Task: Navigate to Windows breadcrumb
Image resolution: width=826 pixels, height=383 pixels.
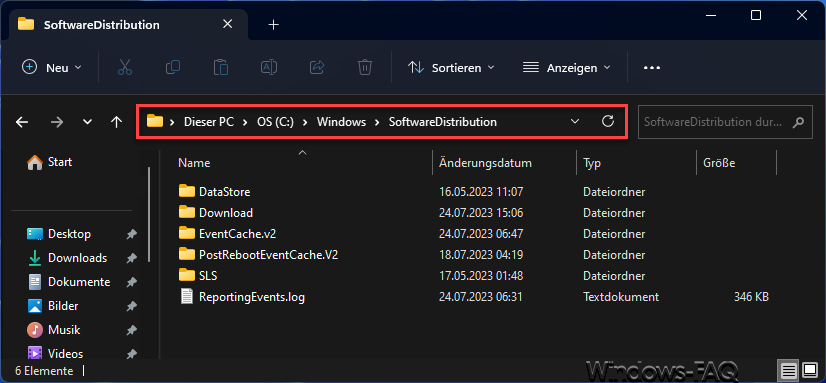Action: tap(341, 122)
